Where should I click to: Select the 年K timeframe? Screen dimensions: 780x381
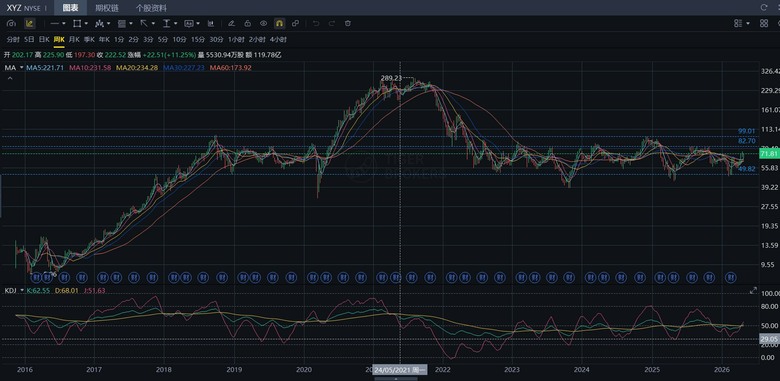[104, 39]
